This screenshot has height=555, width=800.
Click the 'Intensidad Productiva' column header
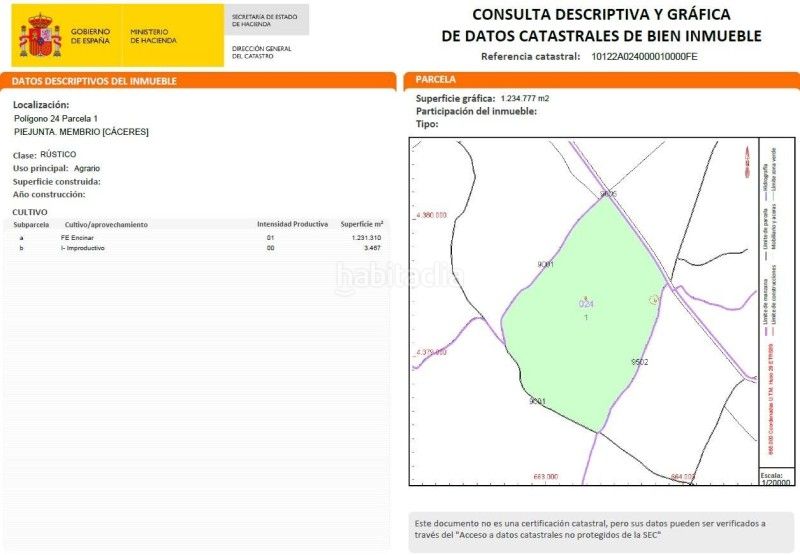click(x=292, y=224)
